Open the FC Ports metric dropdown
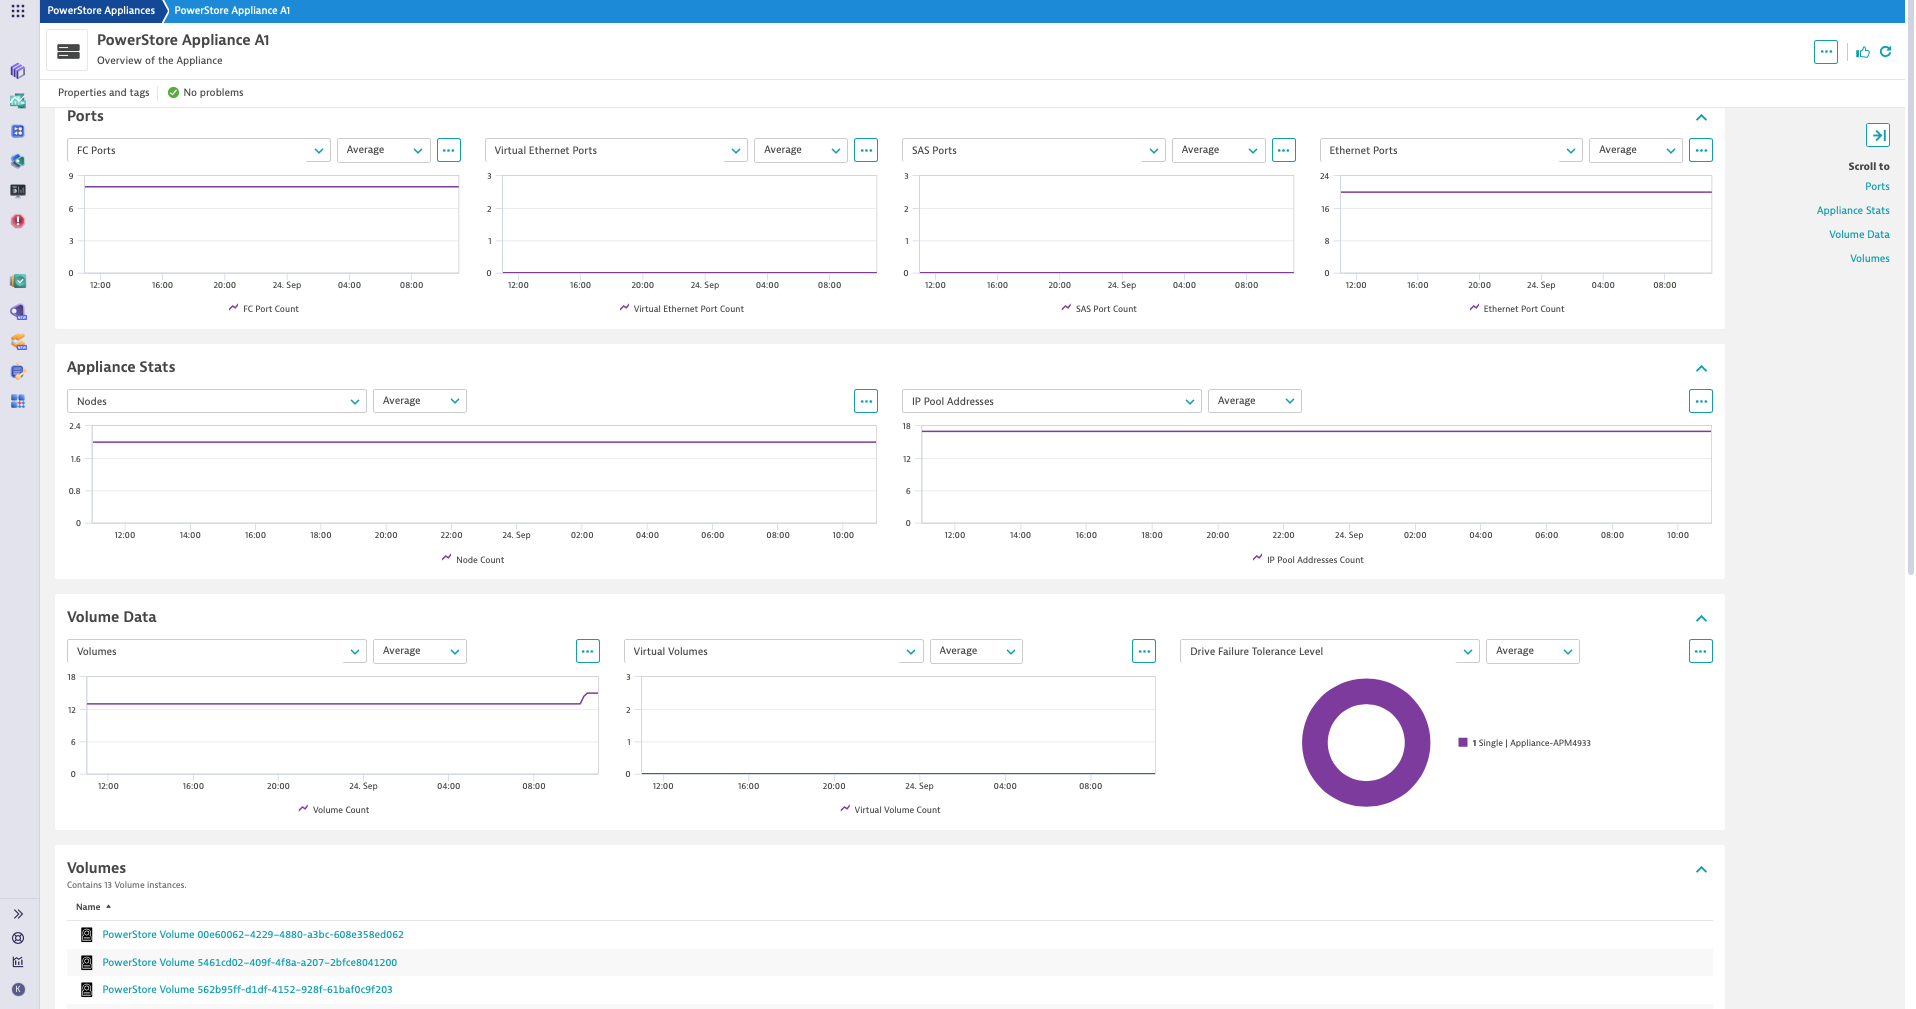The image size is (1916, 1009). coord(199,150)
